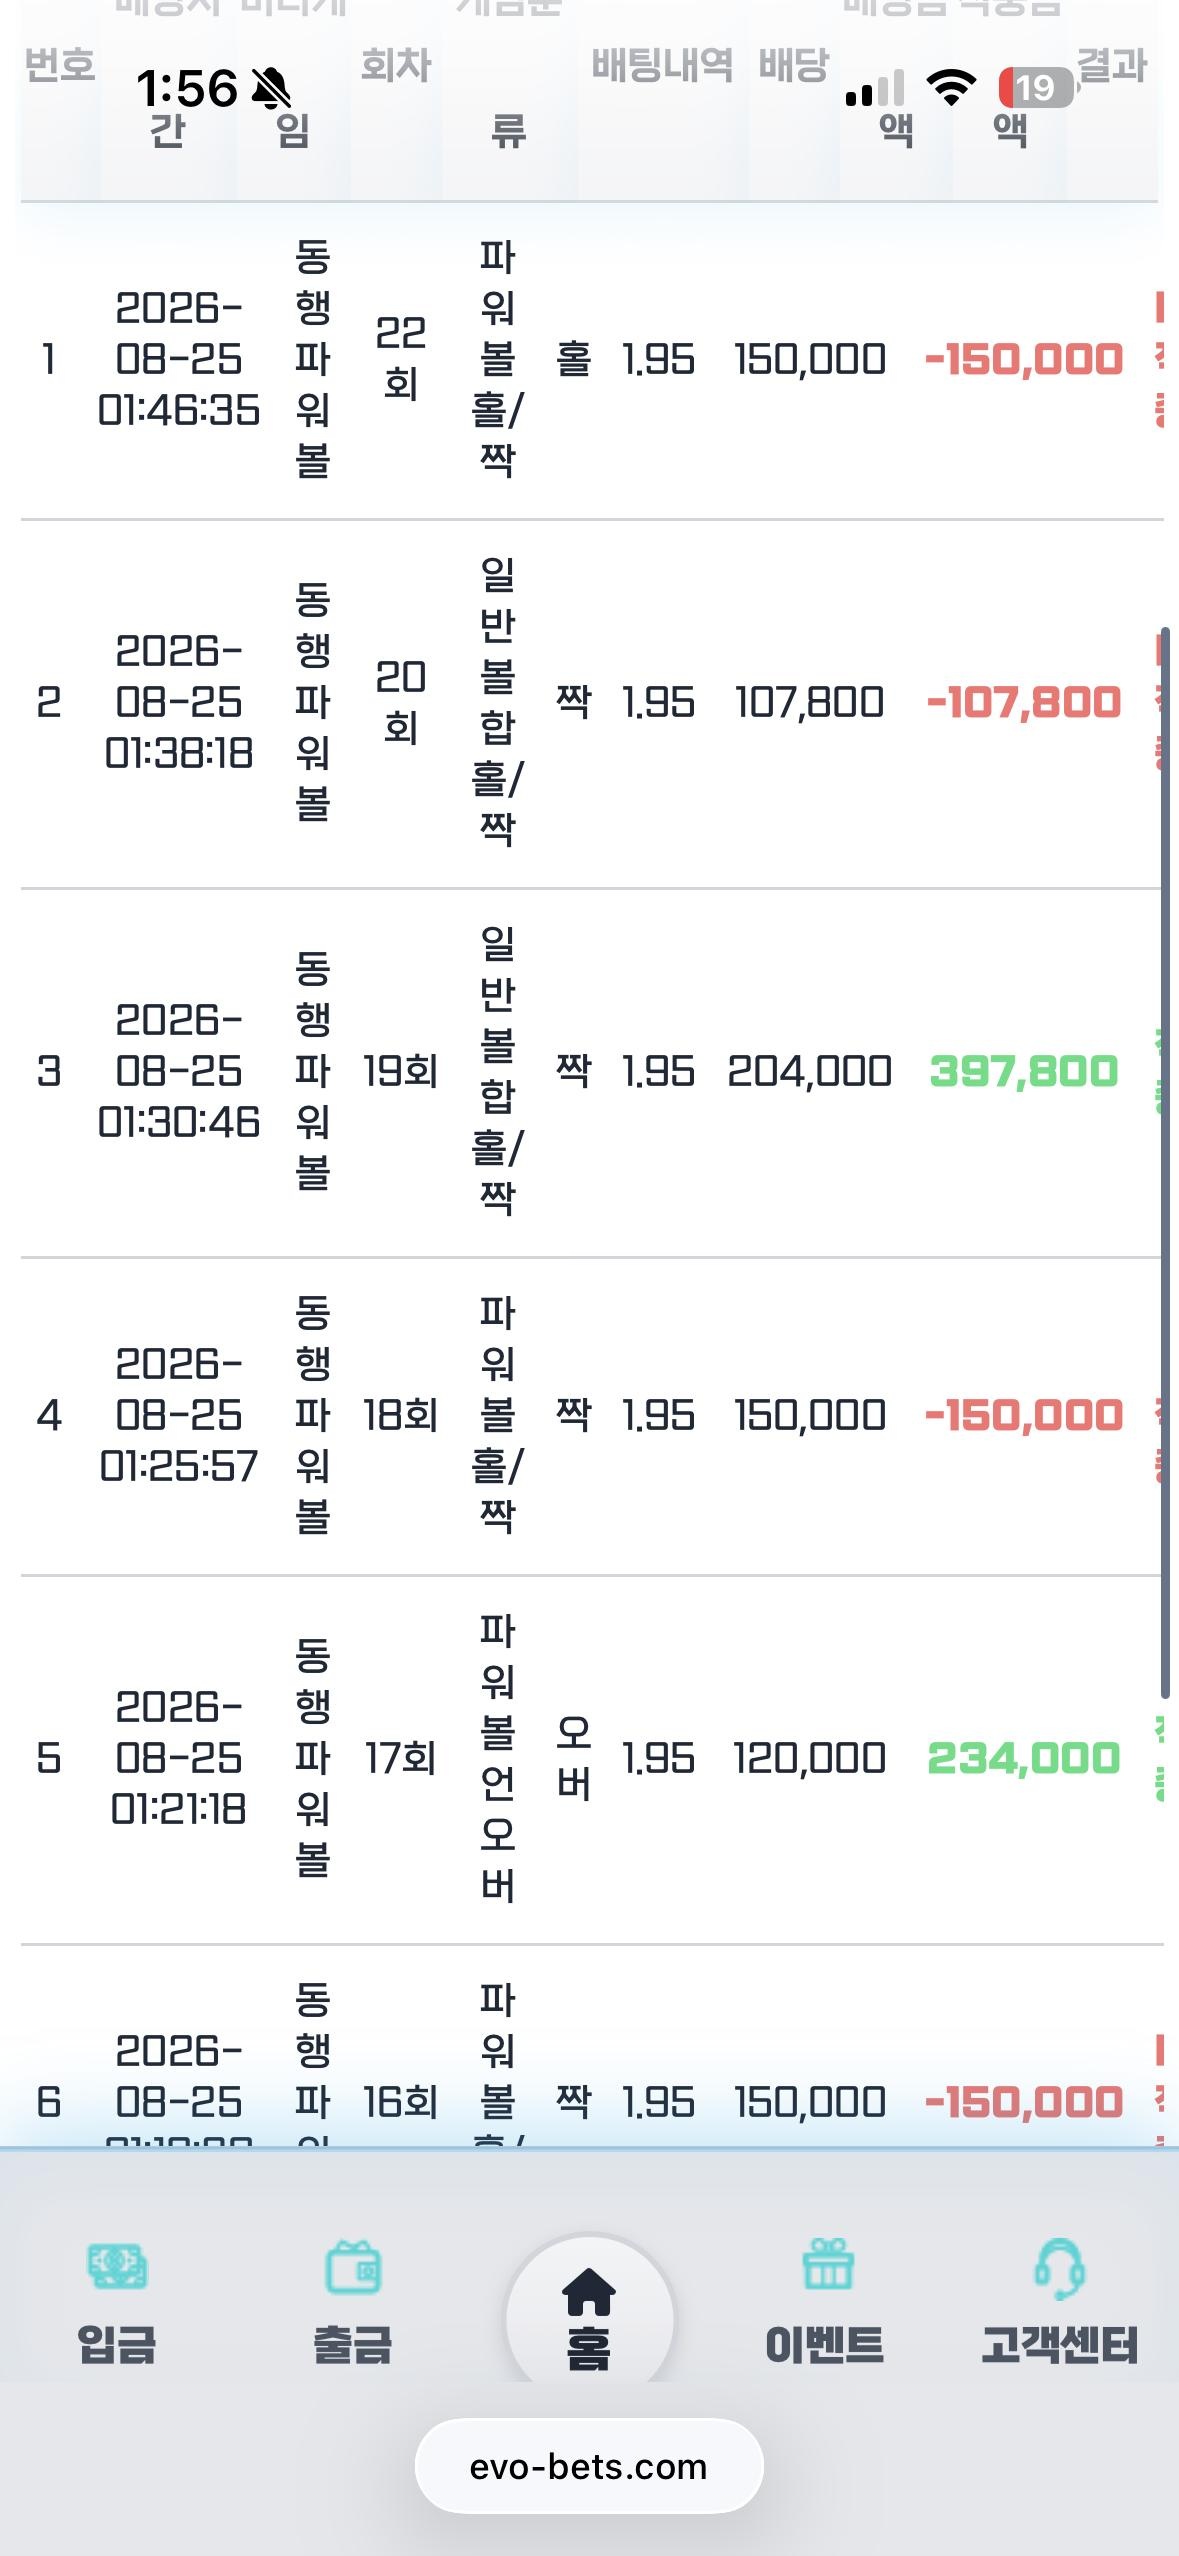Click the 배팅내역 column header
The height and width of the screenshot is (2556, 1179).
click(x=662, y=66)
